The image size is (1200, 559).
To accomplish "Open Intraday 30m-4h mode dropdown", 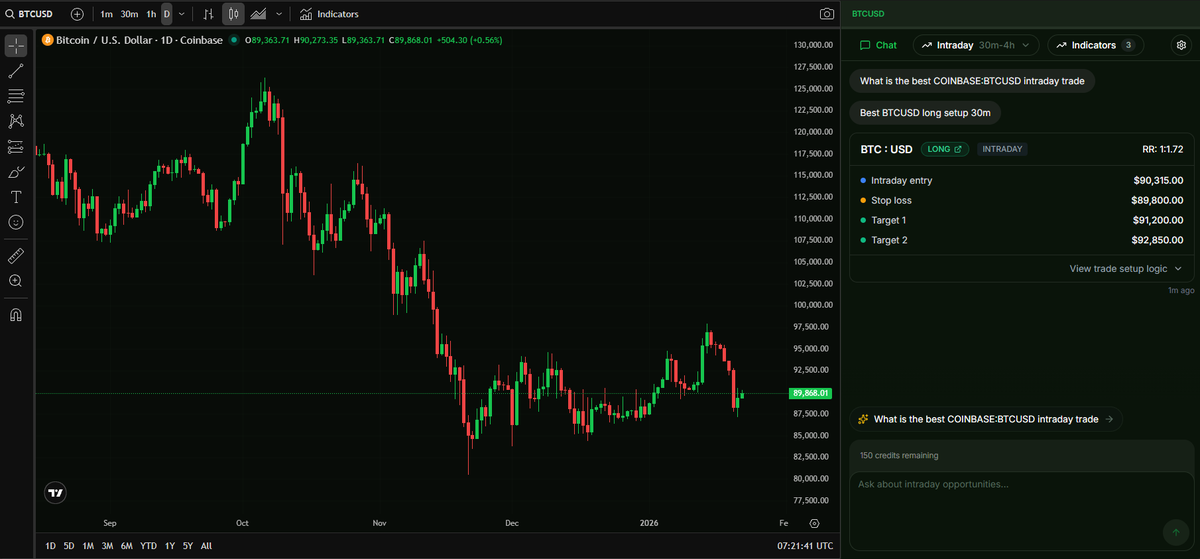I will [x=976, y=45].
